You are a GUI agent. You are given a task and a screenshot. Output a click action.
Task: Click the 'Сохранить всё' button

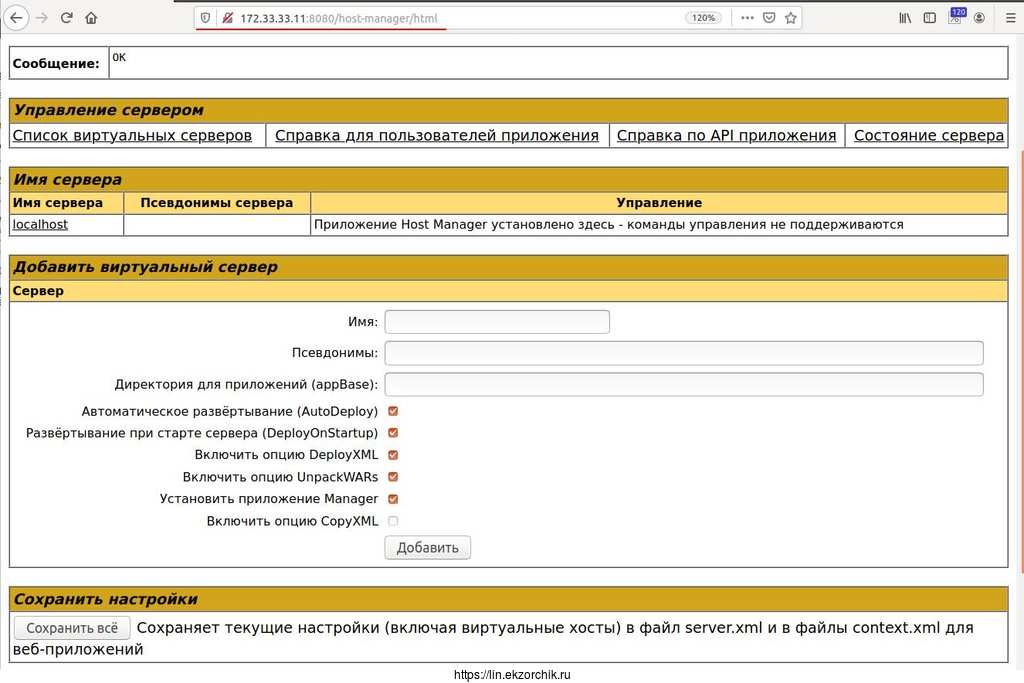click(72, 628)
